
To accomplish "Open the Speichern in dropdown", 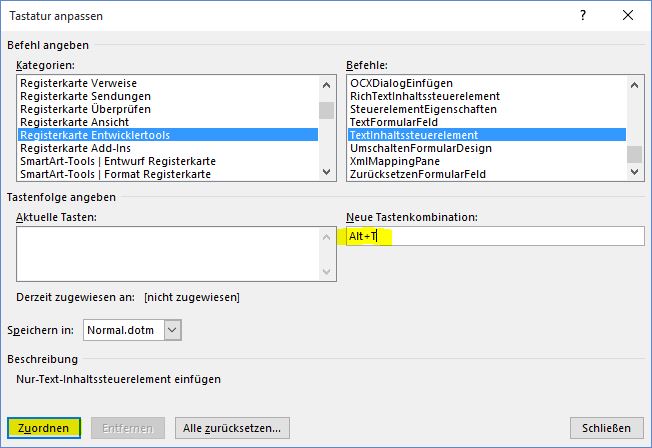I will point(172,329).
